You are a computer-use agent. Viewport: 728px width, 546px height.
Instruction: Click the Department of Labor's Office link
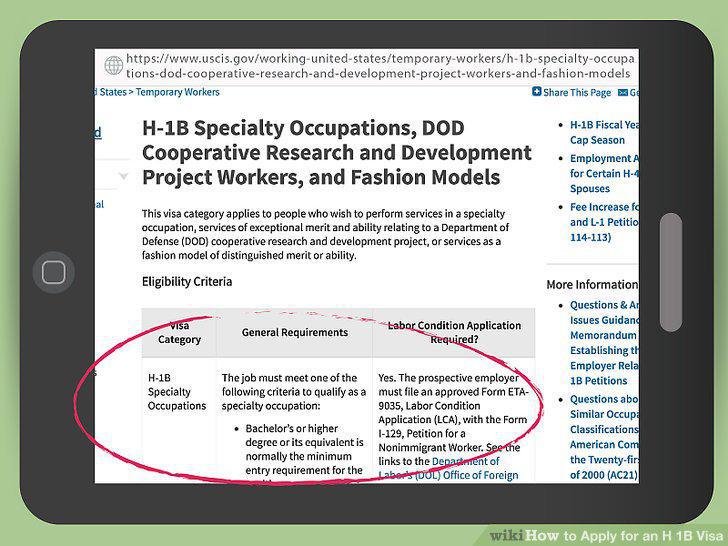448,468
